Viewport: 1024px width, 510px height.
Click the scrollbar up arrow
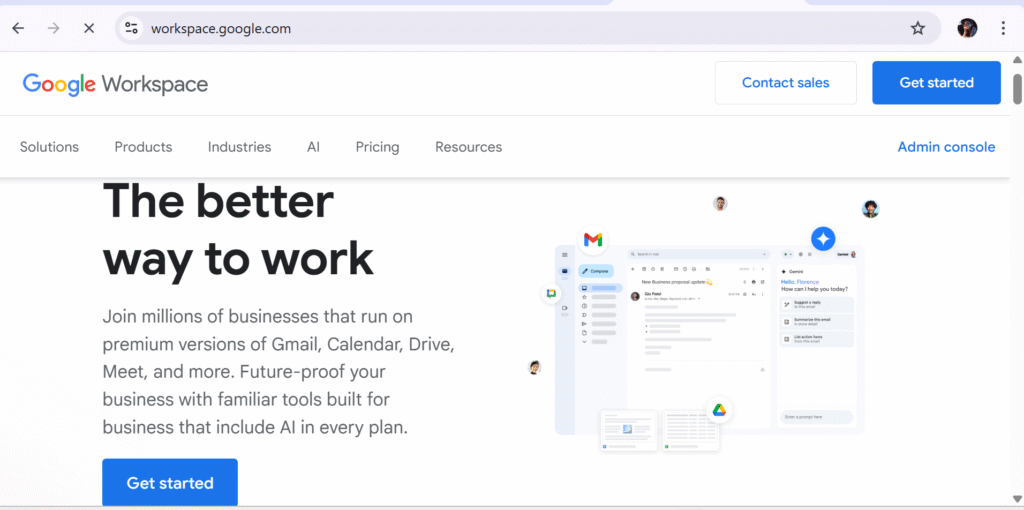pos(1017,59)
